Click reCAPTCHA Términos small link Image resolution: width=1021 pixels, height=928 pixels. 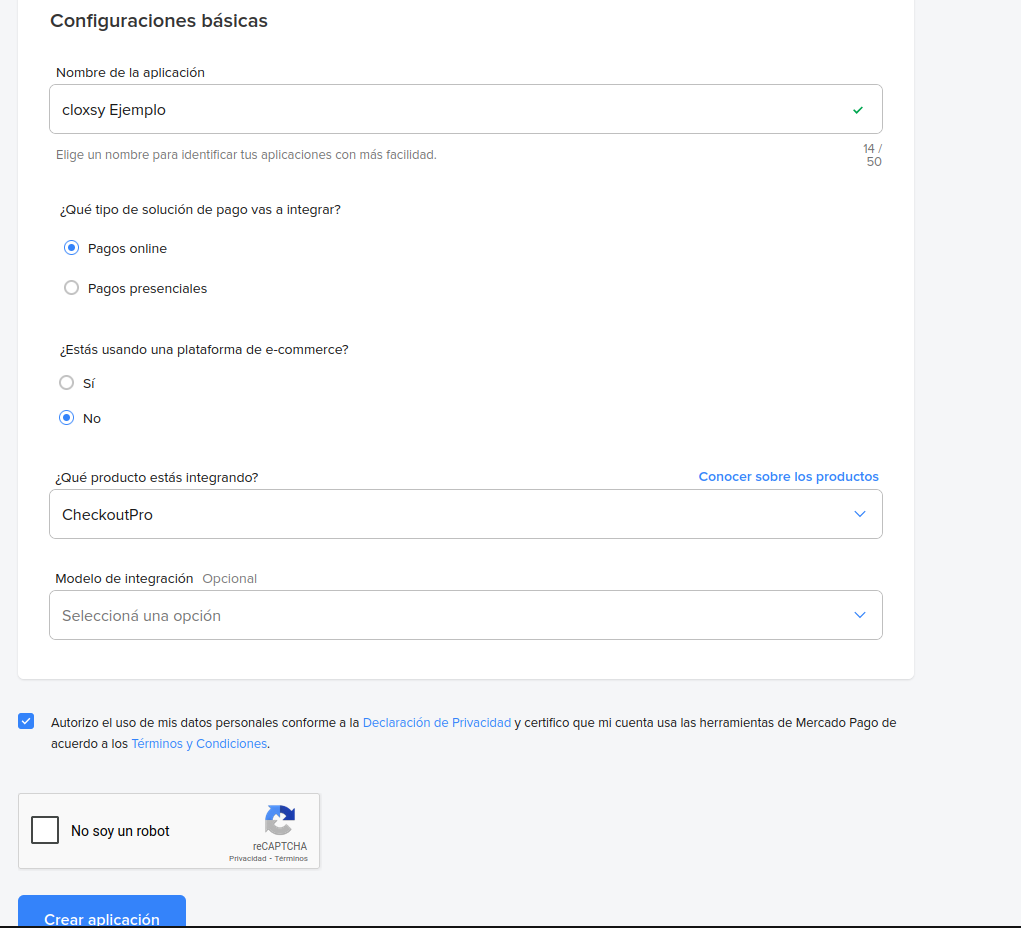coord(291,858)
